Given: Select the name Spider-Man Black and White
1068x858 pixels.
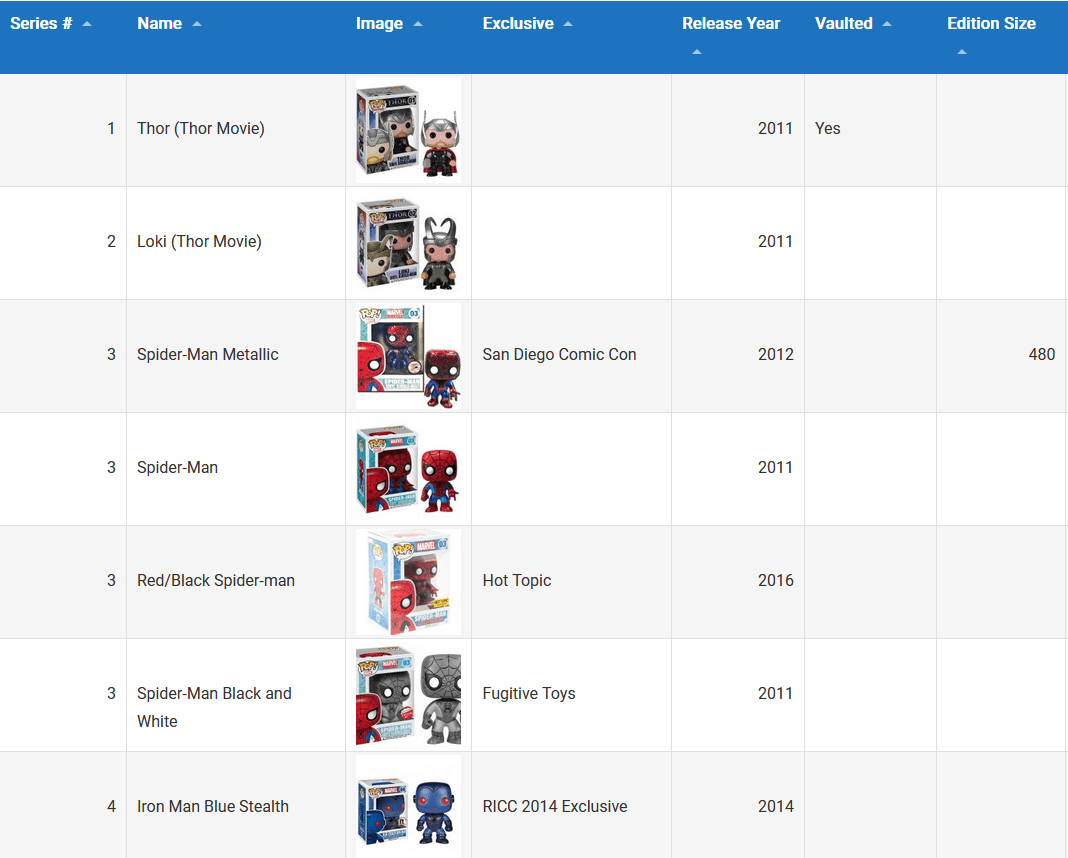Looking at the screenshot, I should (215, 708).
